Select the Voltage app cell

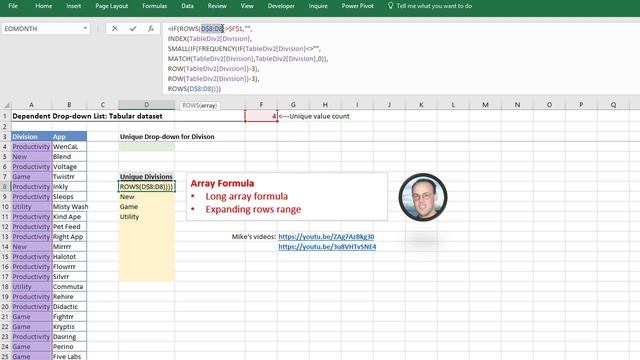click(x=69, y=167)
